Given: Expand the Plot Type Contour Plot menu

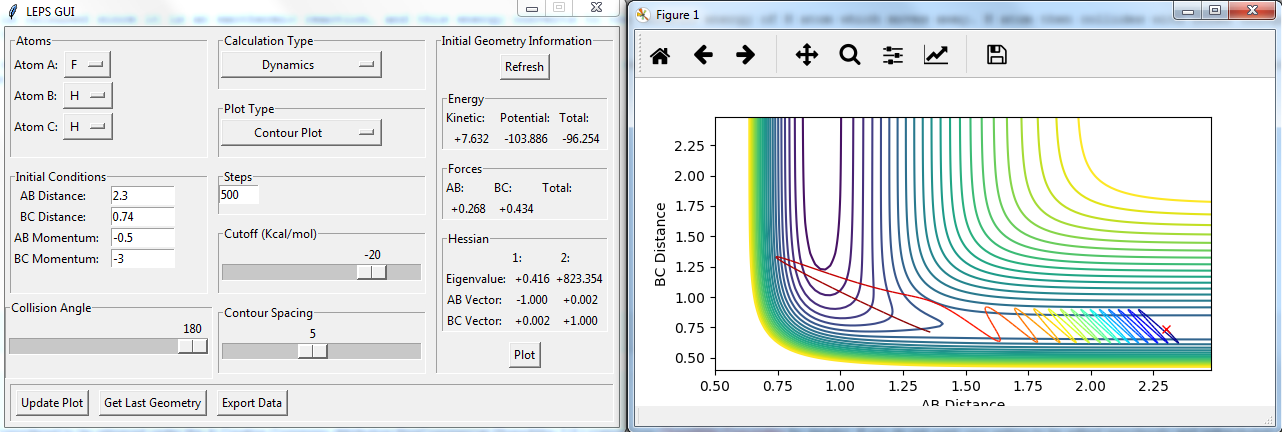Looking at the screenshot, I should [x=301, y=132].
